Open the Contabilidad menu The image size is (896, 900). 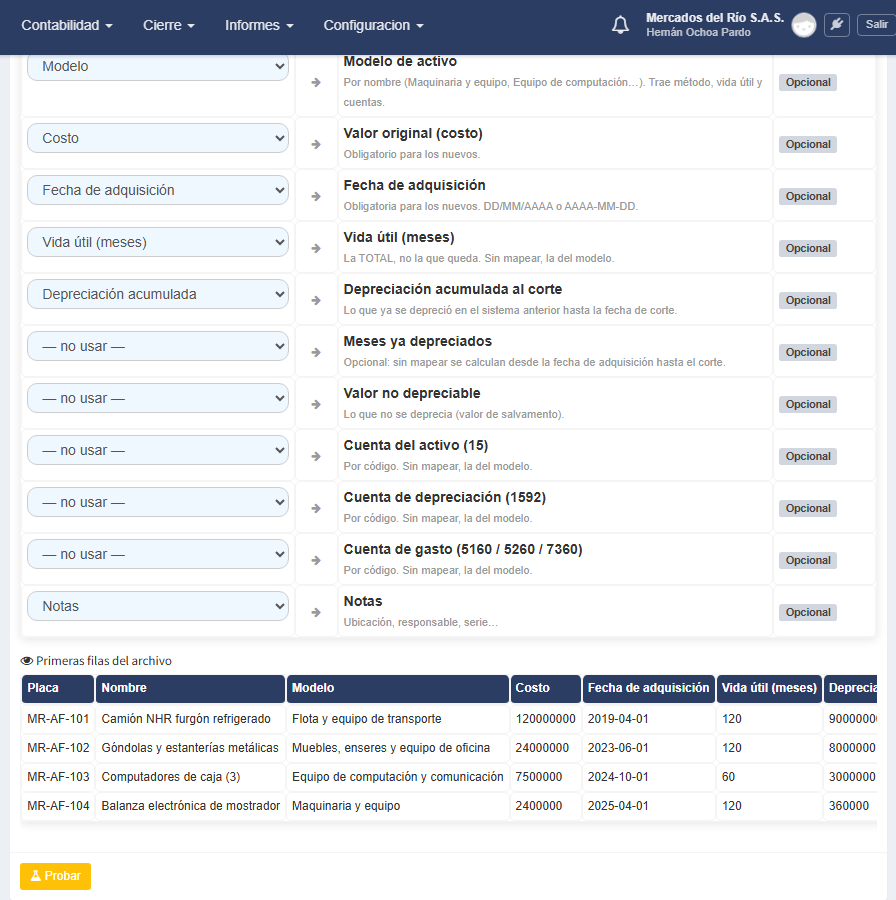point(67,25)
